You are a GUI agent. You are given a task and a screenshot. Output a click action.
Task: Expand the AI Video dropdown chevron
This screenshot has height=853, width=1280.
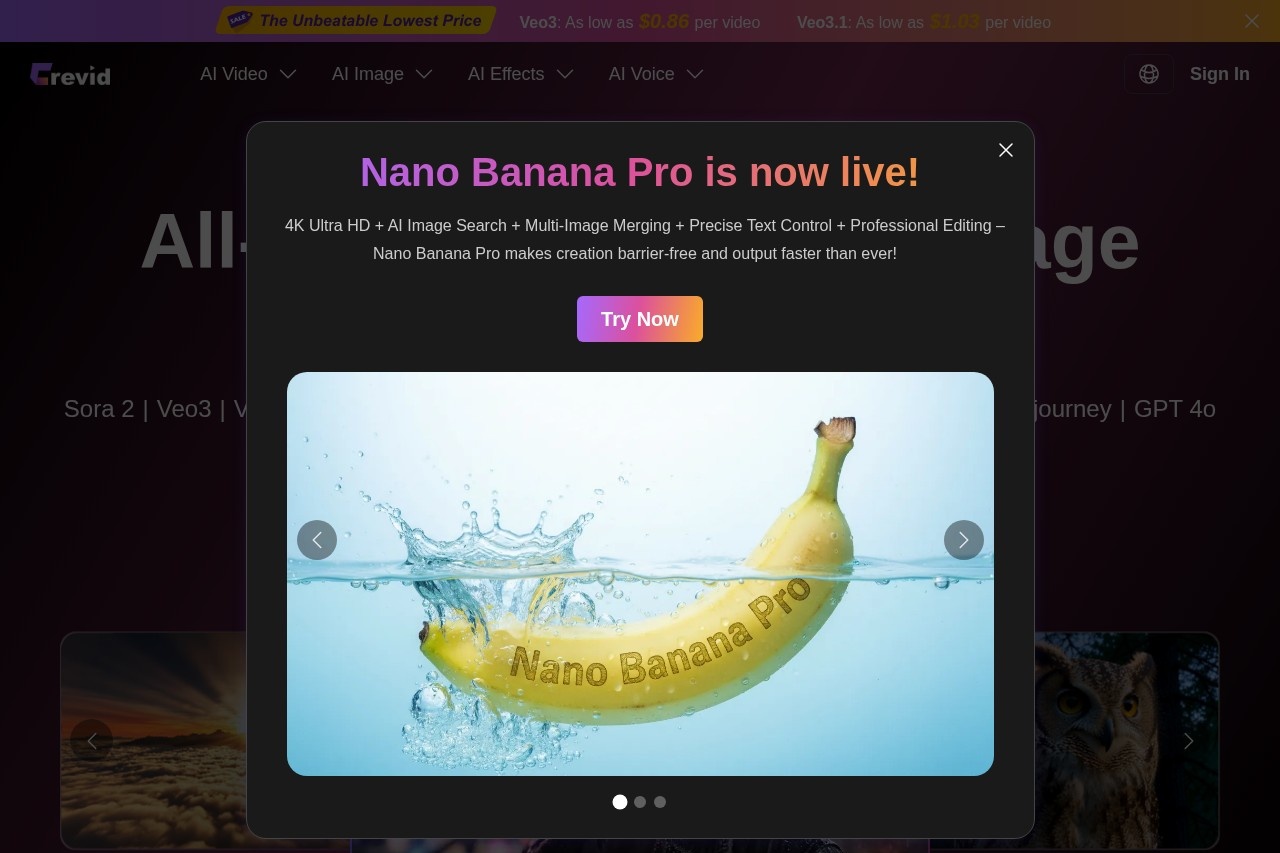[288, 74]
